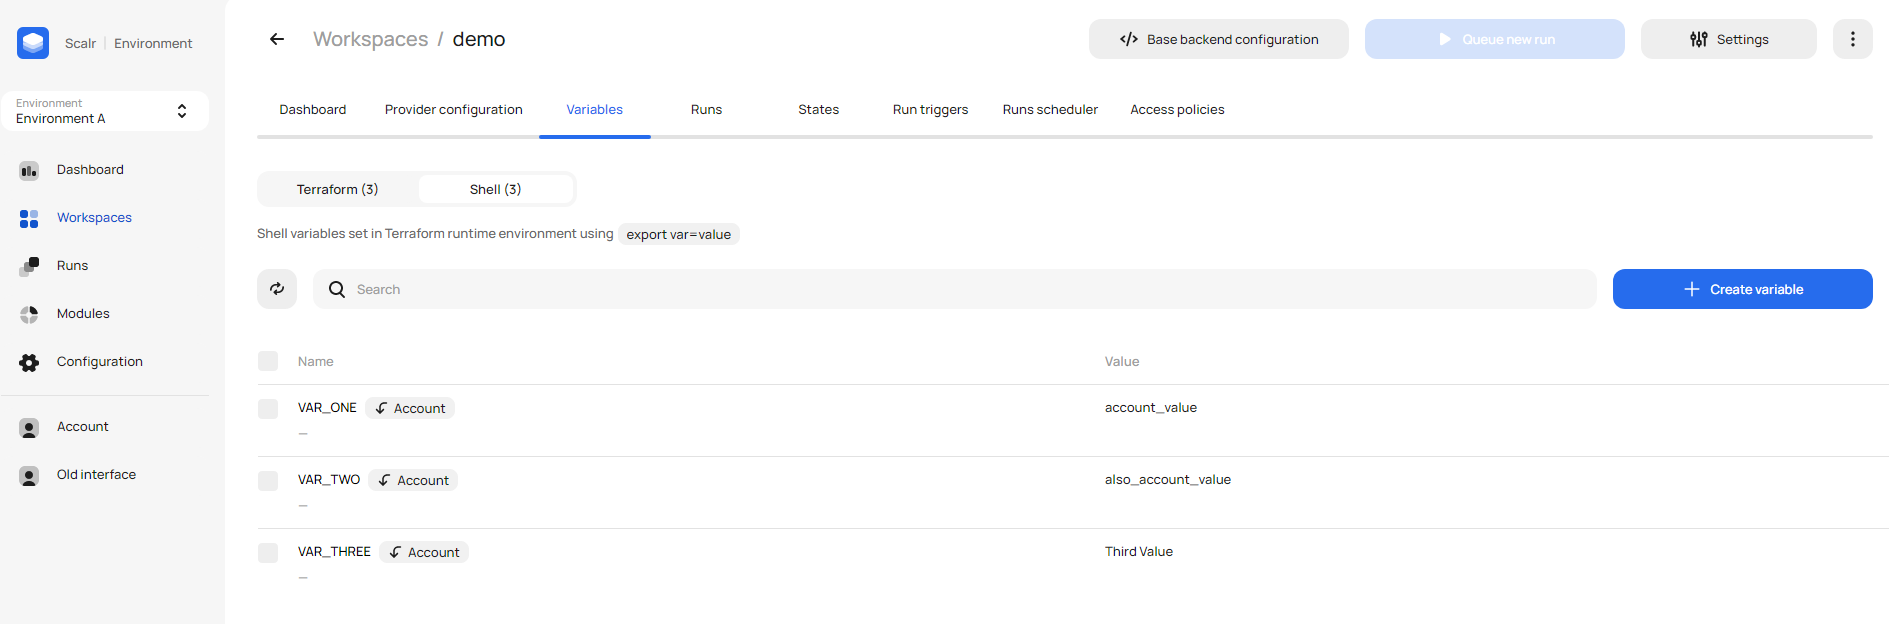This screenshot has width=1889, height=624.
Task: Click the Value column header
Action: coord(1122,362)
